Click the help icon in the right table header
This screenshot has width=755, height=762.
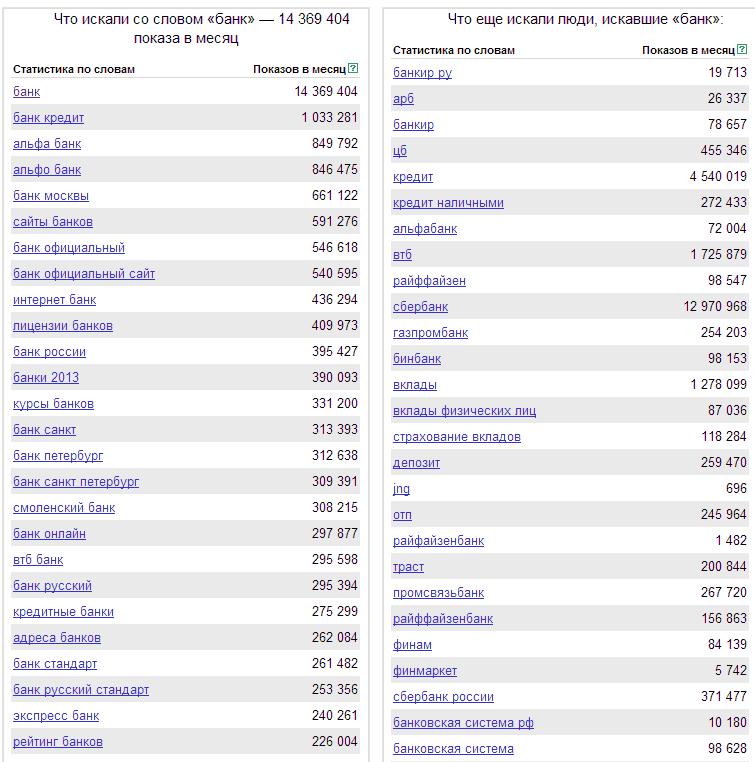click(x=742, y=49)
